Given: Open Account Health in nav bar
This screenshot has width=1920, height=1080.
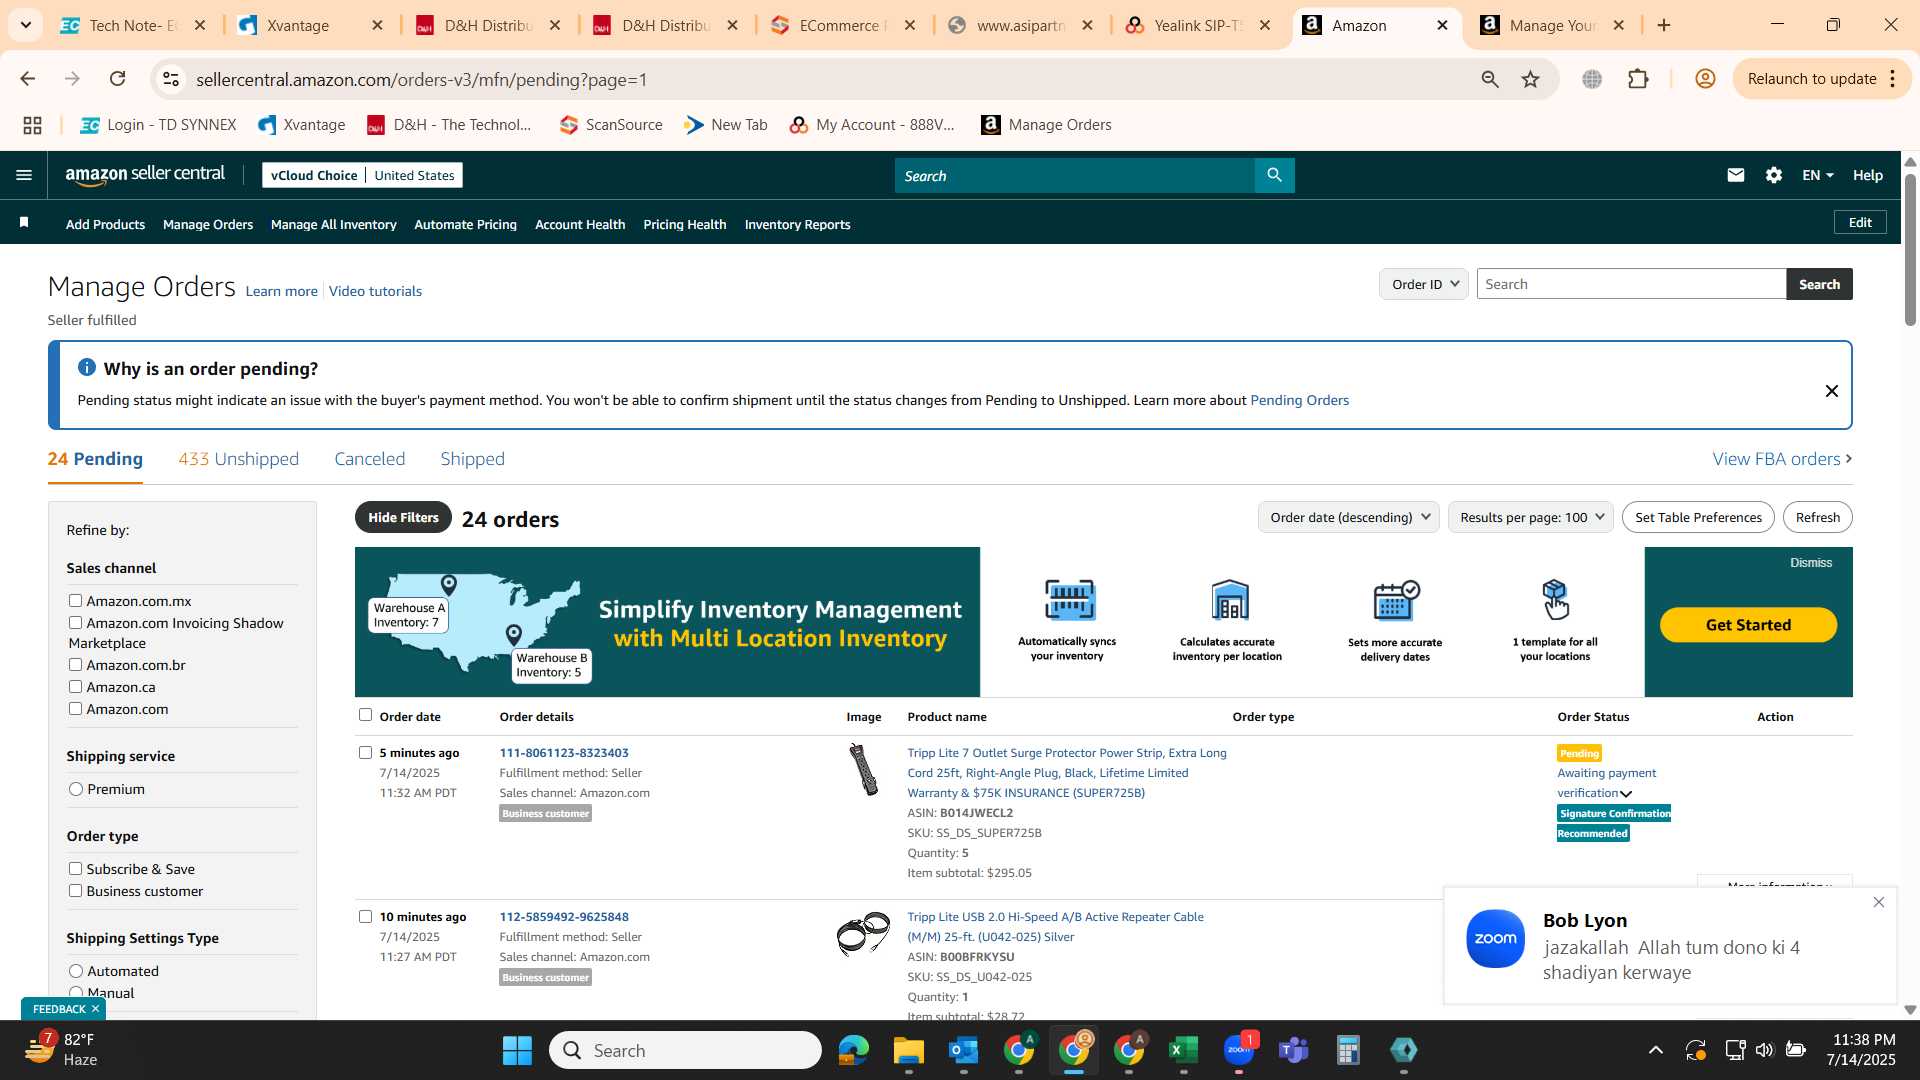Looking at the screenshot, I should click(x=580, y=224).
